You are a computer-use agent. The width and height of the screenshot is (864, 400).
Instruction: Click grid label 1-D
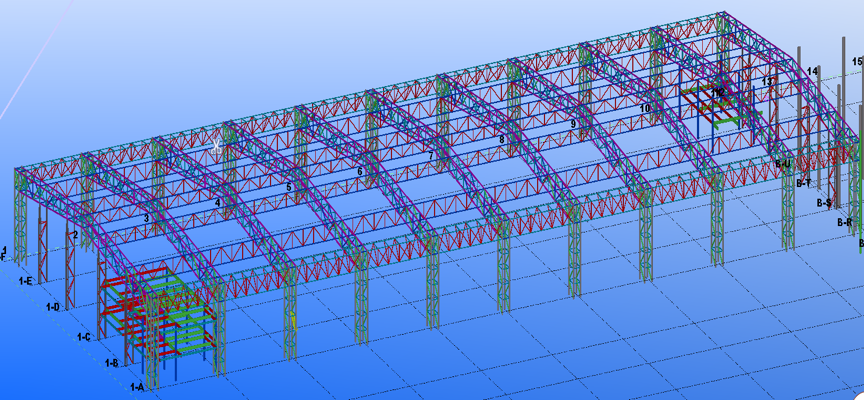tap(54, 308)
